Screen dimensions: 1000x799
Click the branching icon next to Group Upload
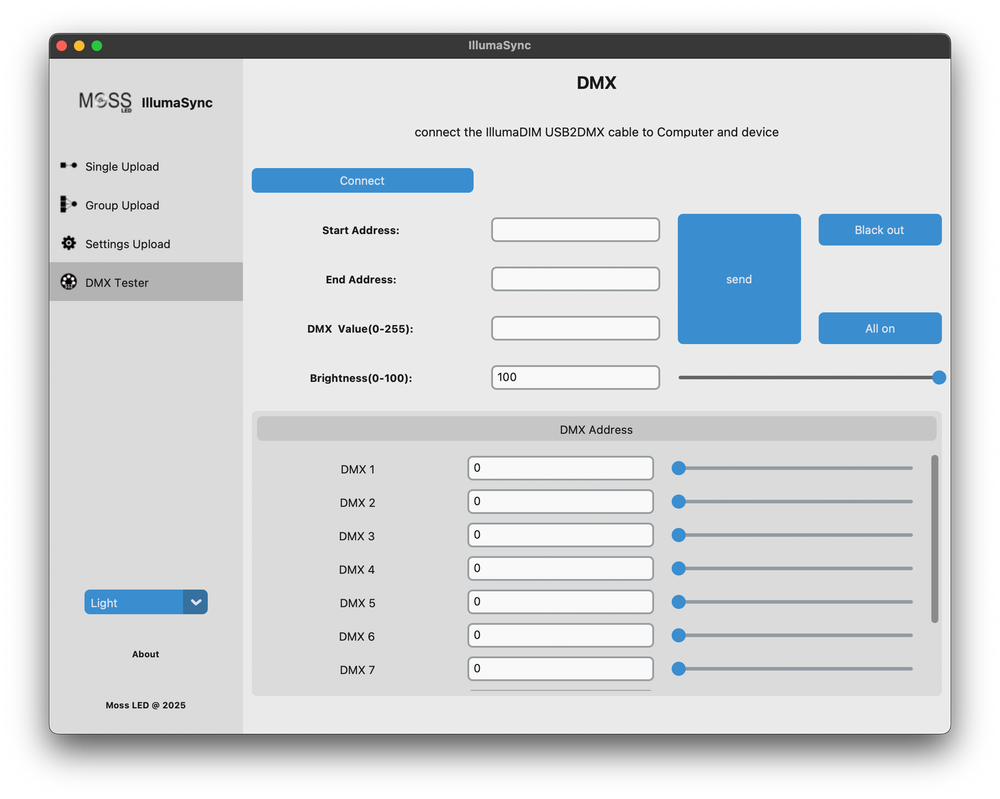tap(68, 205)
